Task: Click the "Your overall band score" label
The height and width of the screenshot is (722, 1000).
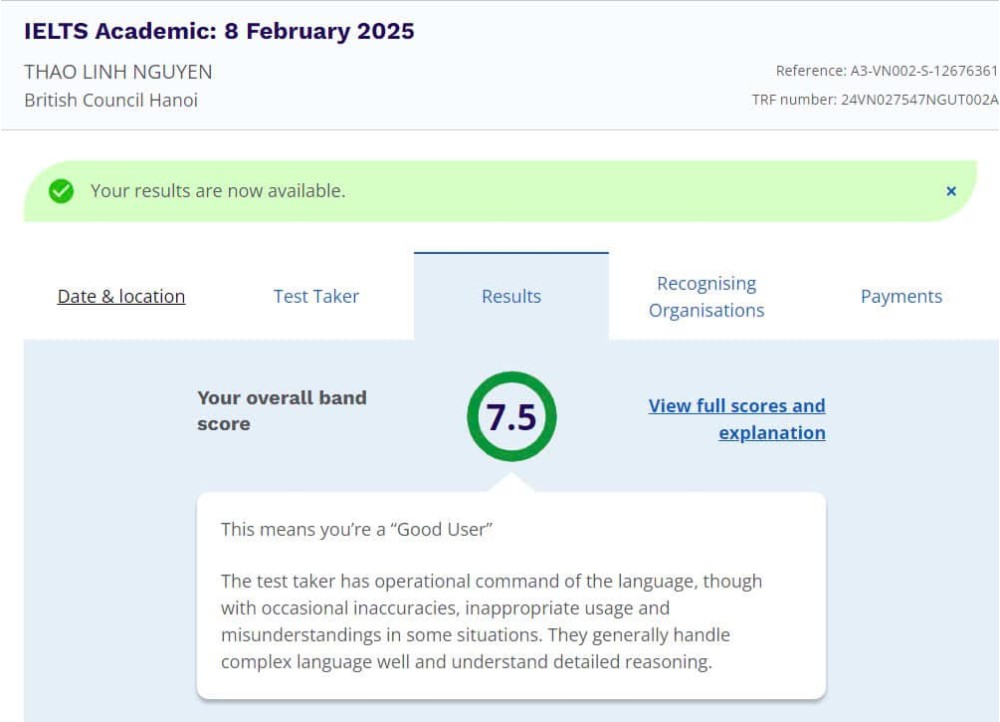Action: (281, 410)
